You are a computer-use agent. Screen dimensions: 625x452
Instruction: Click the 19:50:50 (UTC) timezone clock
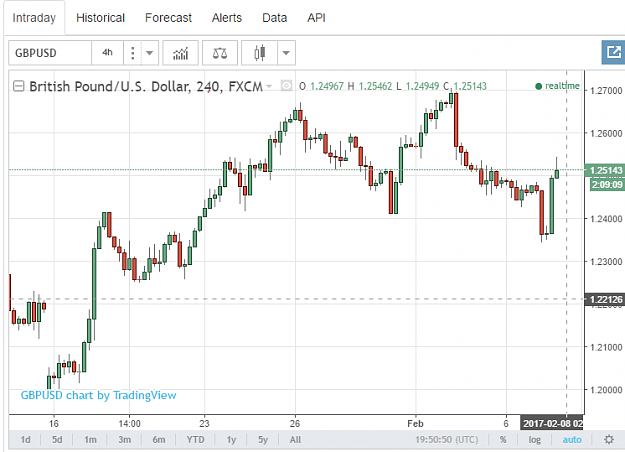(x=446, y=440)
